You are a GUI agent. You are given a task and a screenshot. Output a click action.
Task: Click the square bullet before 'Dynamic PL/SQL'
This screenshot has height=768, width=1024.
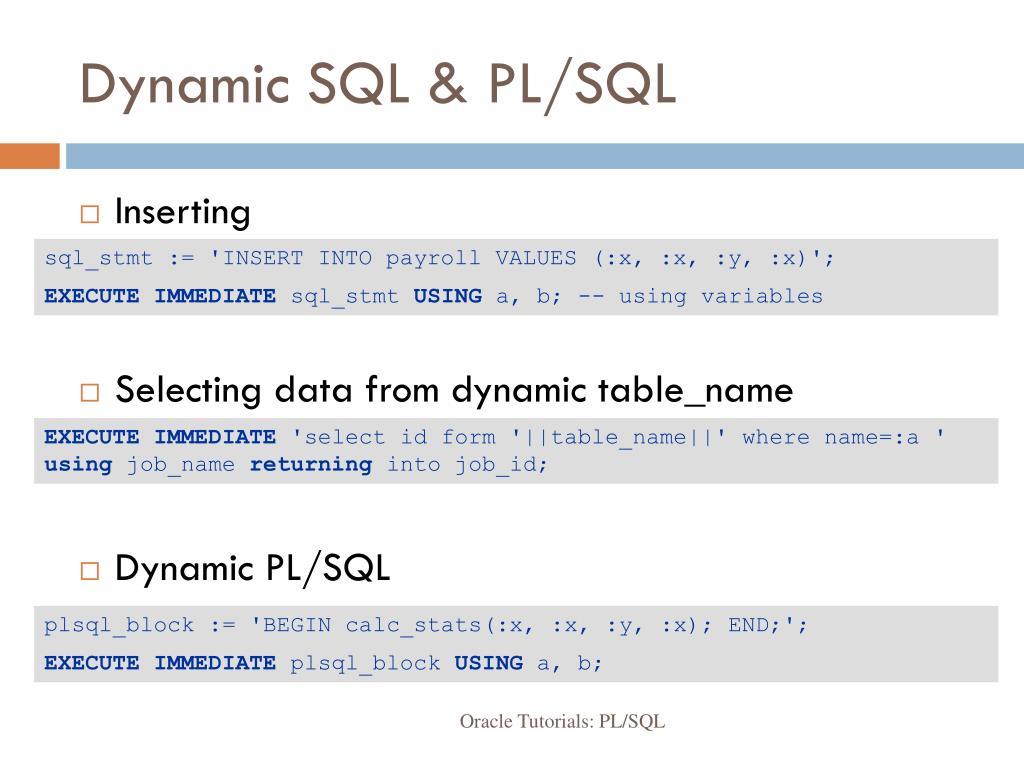tap(89, 571)
